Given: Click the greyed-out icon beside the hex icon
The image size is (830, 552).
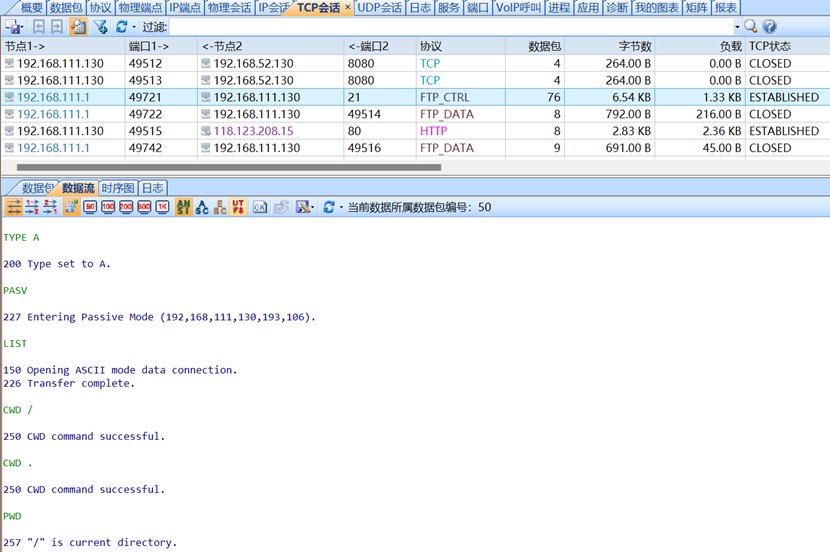Looking at the screenshot, I should 281,207.
